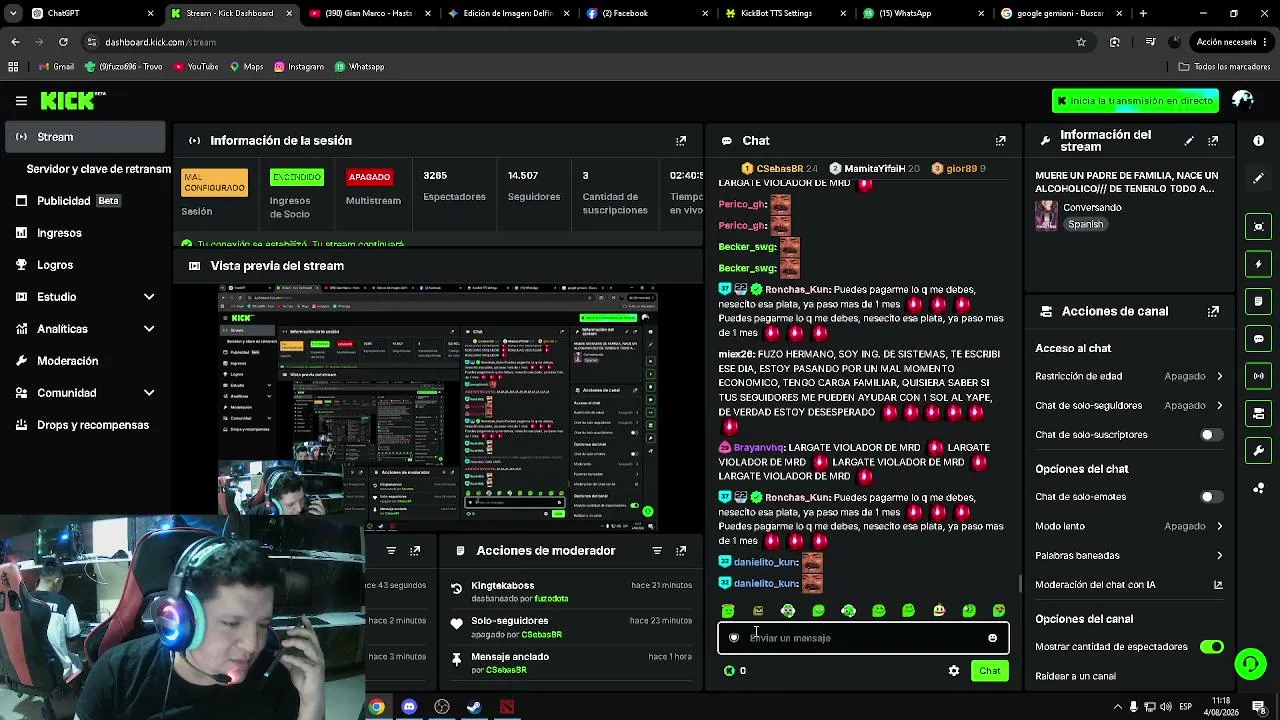1280x720 pixels.
Task: Click the shield icon in the message box
Action: point(734,638)
